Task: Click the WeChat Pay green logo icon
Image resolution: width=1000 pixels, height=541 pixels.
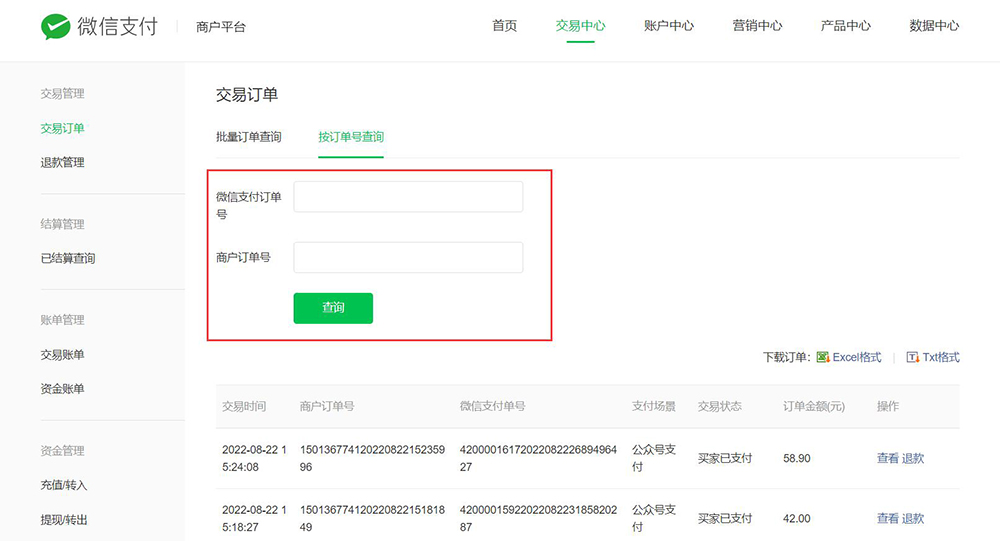Action: (55, 27)
